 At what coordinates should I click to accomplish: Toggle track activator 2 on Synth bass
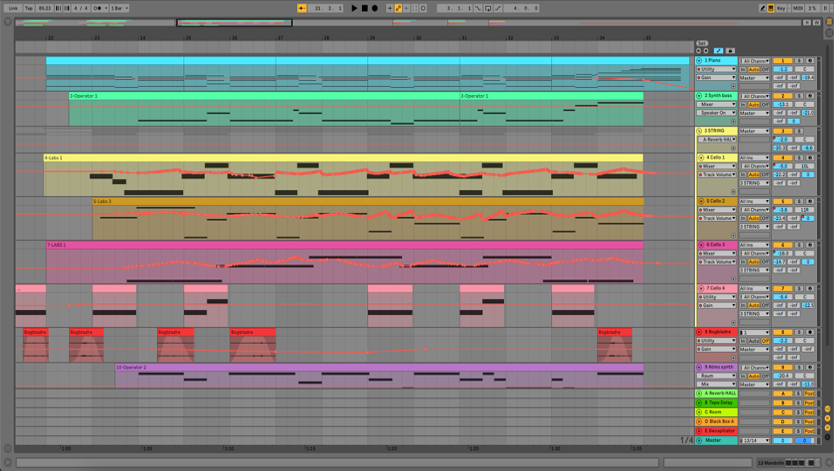[x=782, y=96]
